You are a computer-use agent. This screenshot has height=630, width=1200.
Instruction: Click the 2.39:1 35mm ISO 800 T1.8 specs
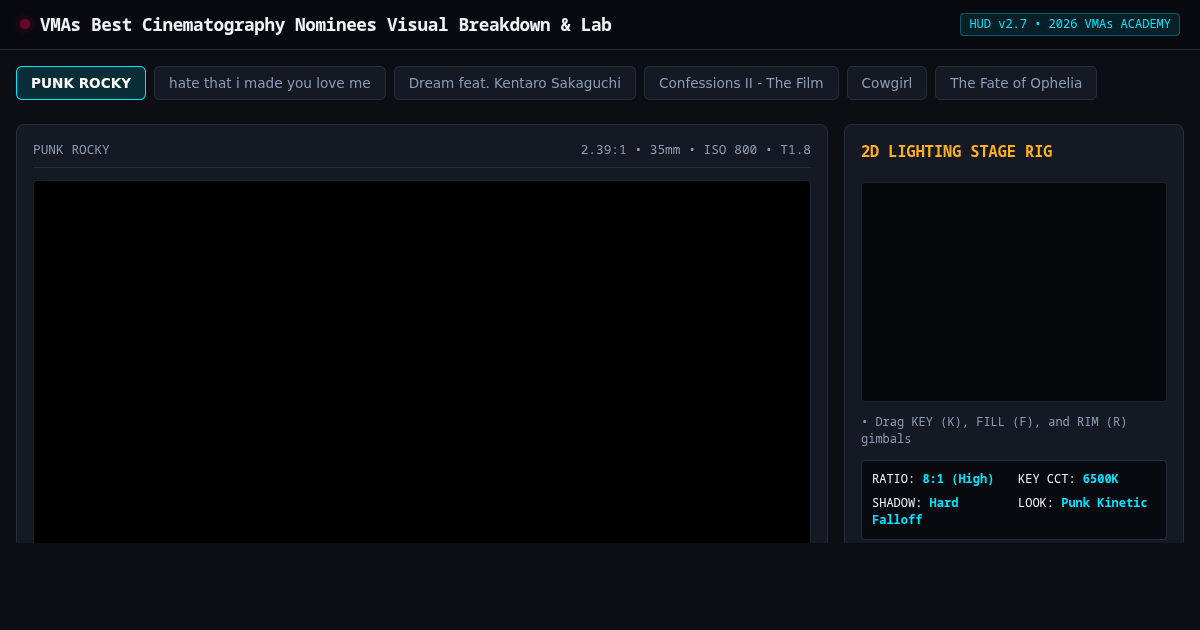point(696,150)
